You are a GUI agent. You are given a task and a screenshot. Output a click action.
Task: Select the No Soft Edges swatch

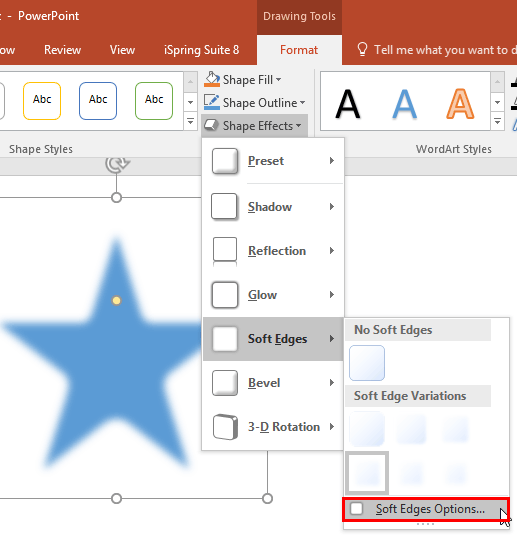pos(367,363)
